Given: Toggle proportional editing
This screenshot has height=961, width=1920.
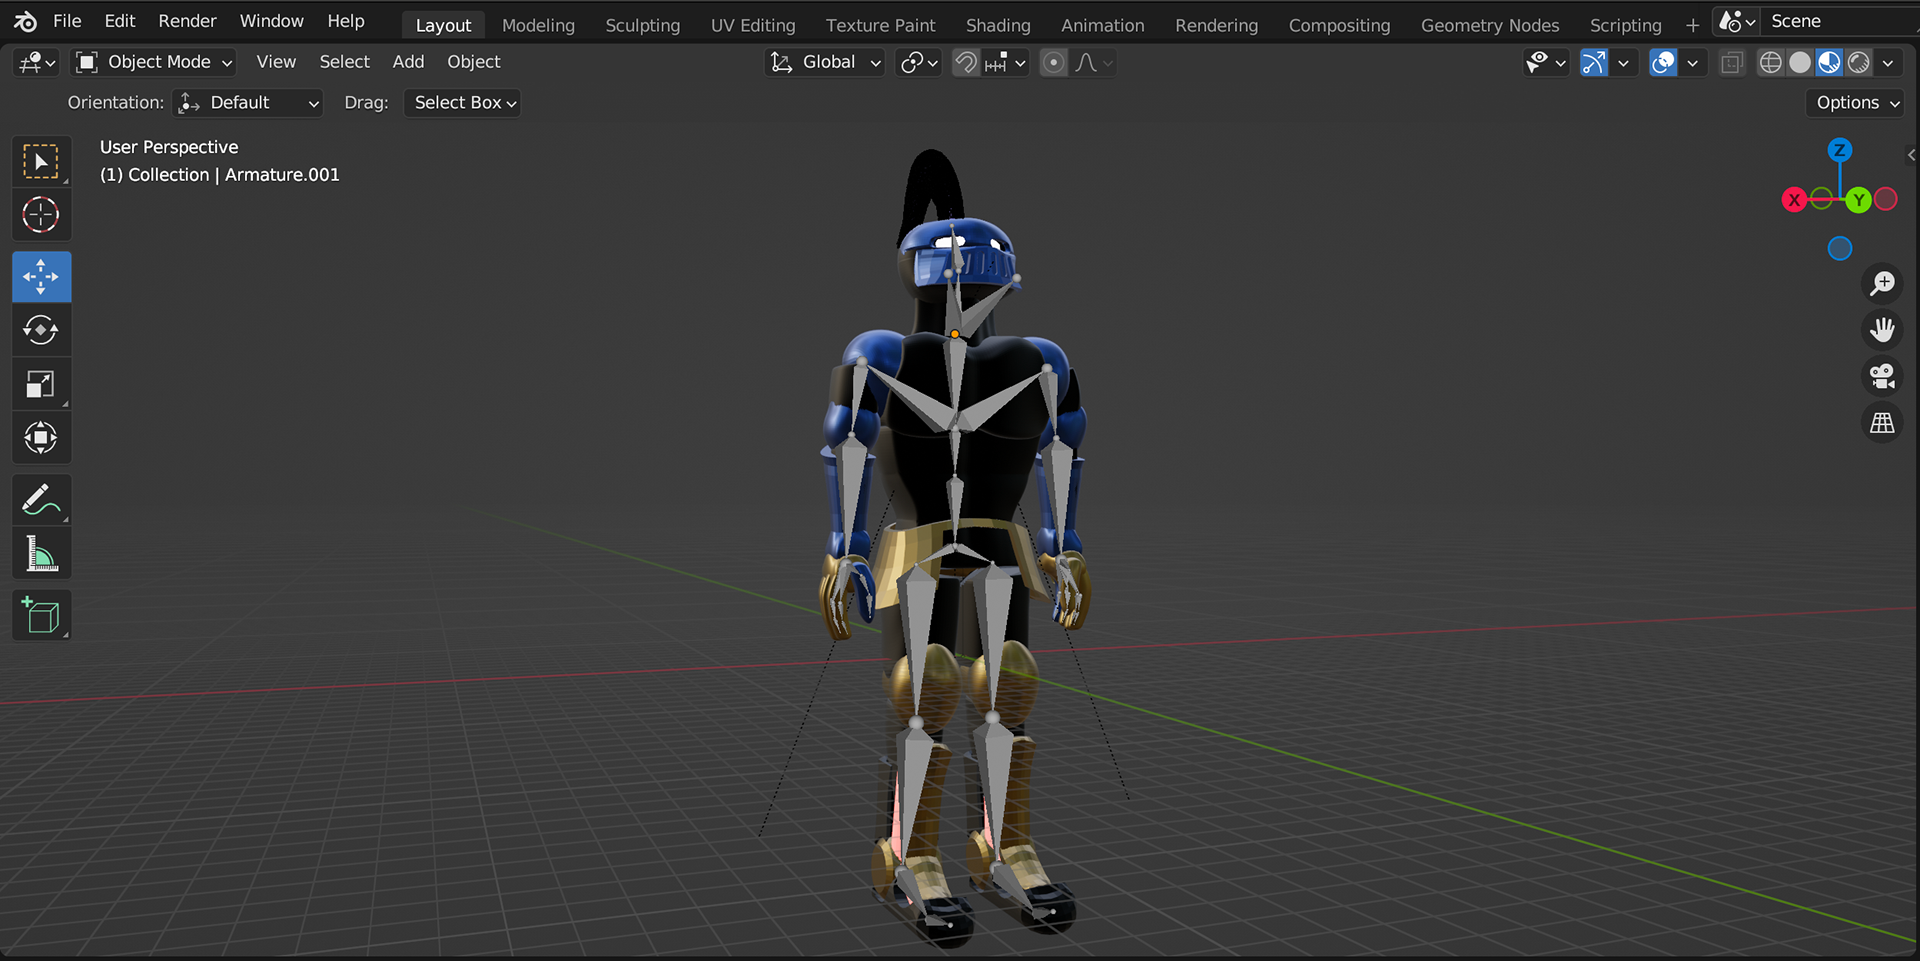Looking at the screenshot, I should pyautogui.click(x=1053, y=63).
